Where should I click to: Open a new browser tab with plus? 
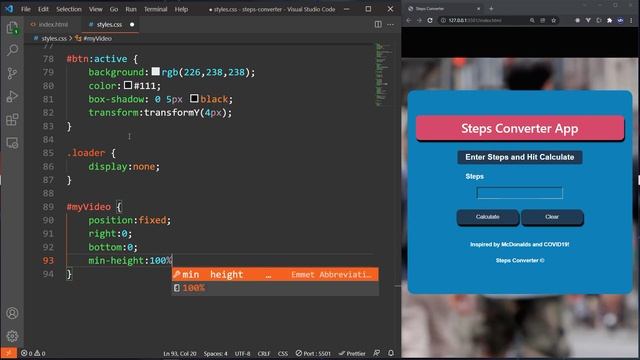pyautogui.click(x=491, y=9)
